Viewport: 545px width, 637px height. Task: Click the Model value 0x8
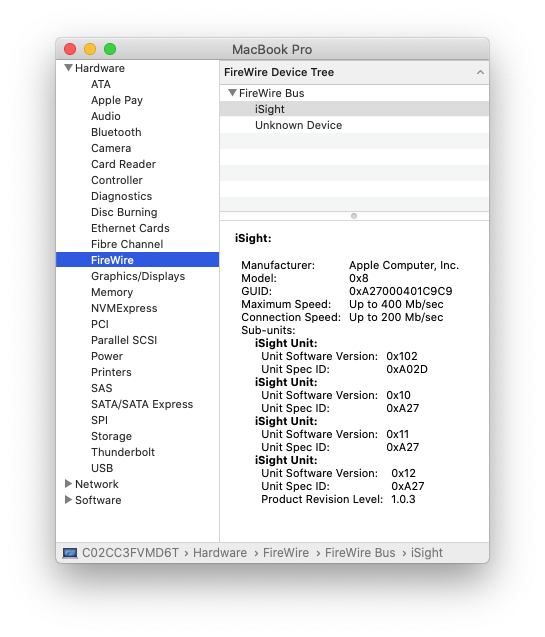(x=359, y=278)
